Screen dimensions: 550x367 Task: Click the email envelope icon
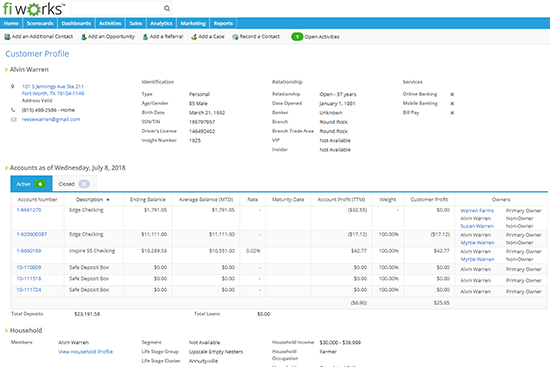(14, 120)
